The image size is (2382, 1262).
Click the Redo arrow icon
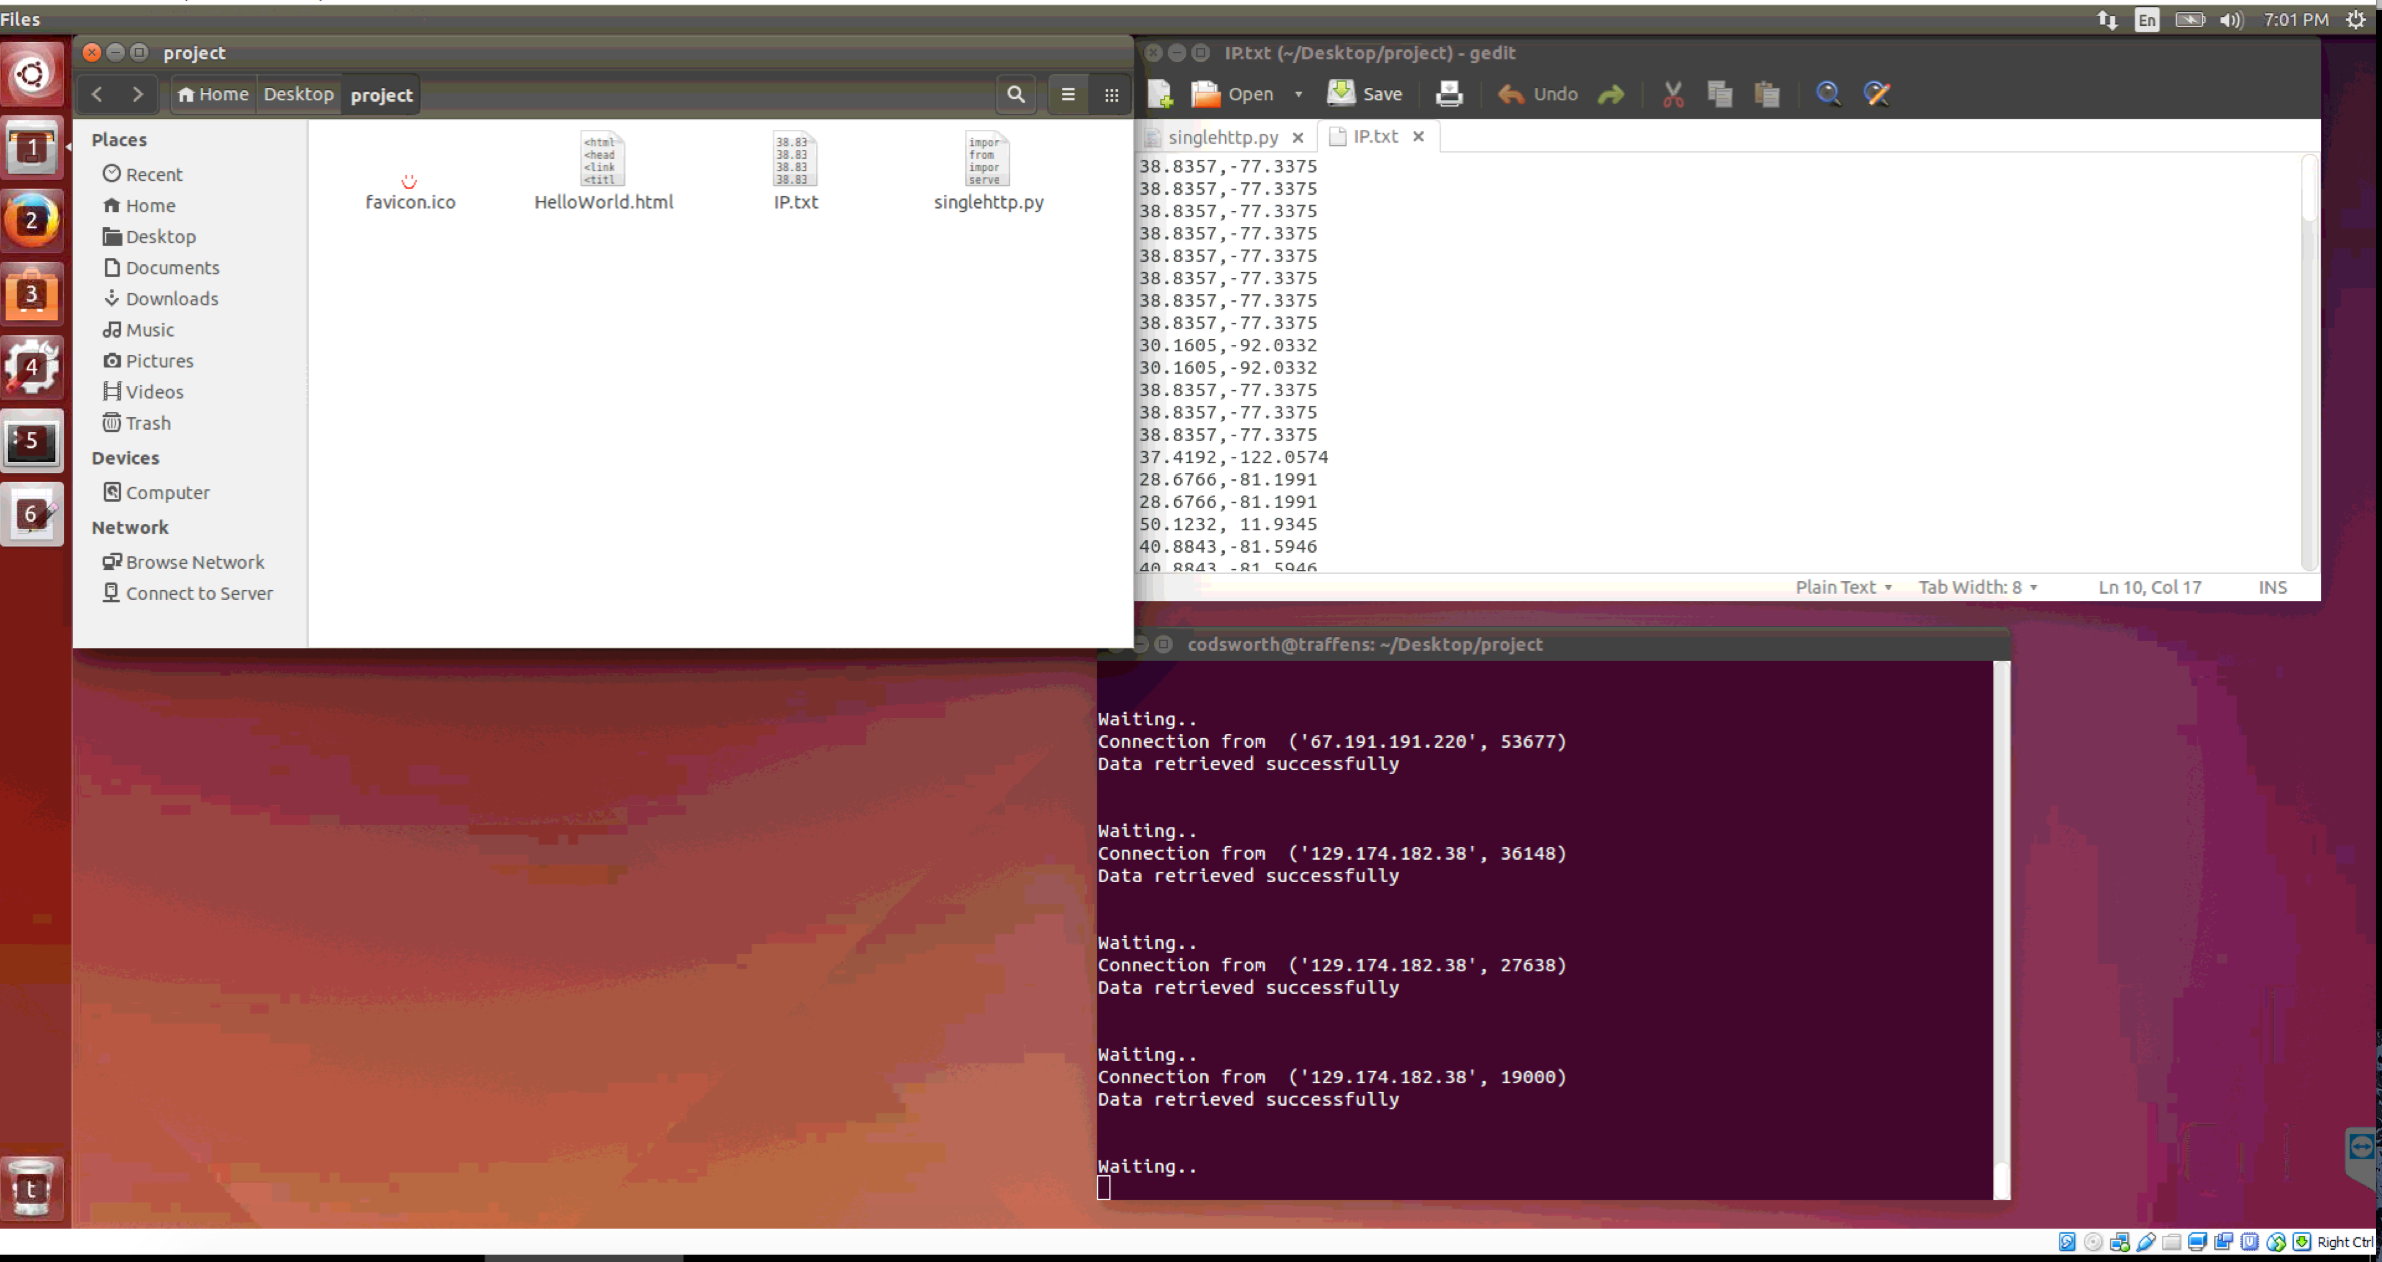click(1611, 94)
